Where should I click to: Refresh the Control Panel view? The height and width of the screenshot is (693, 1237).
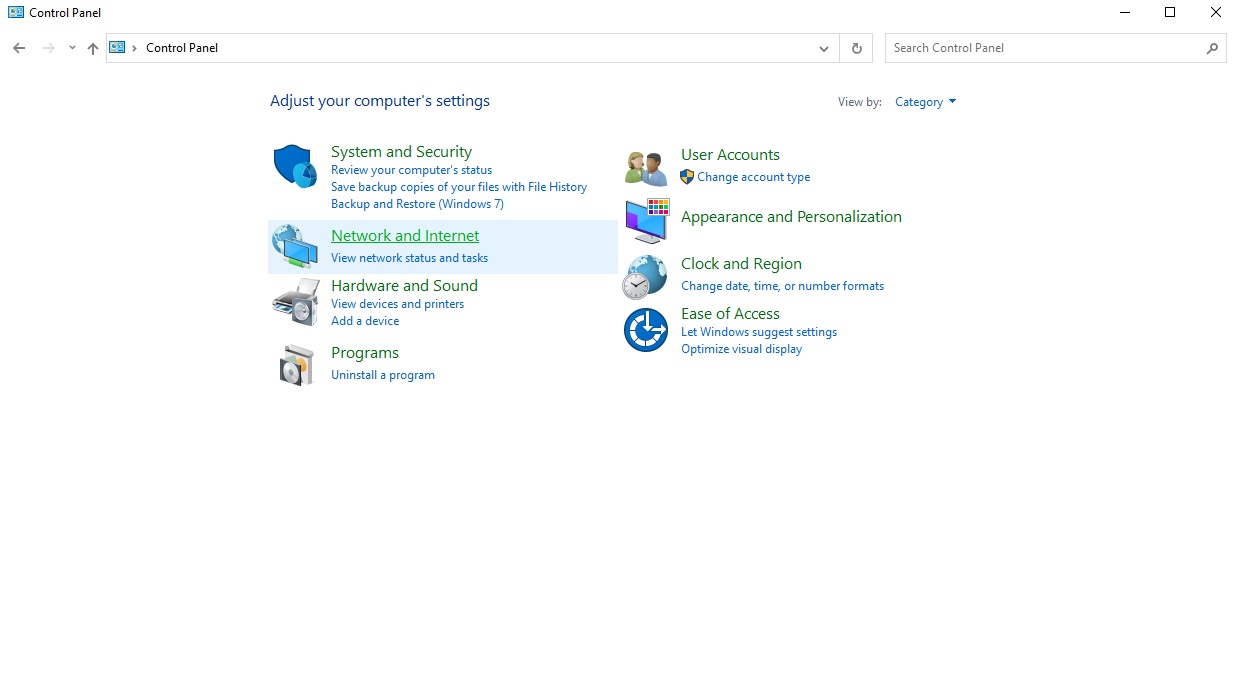(856, 48)
